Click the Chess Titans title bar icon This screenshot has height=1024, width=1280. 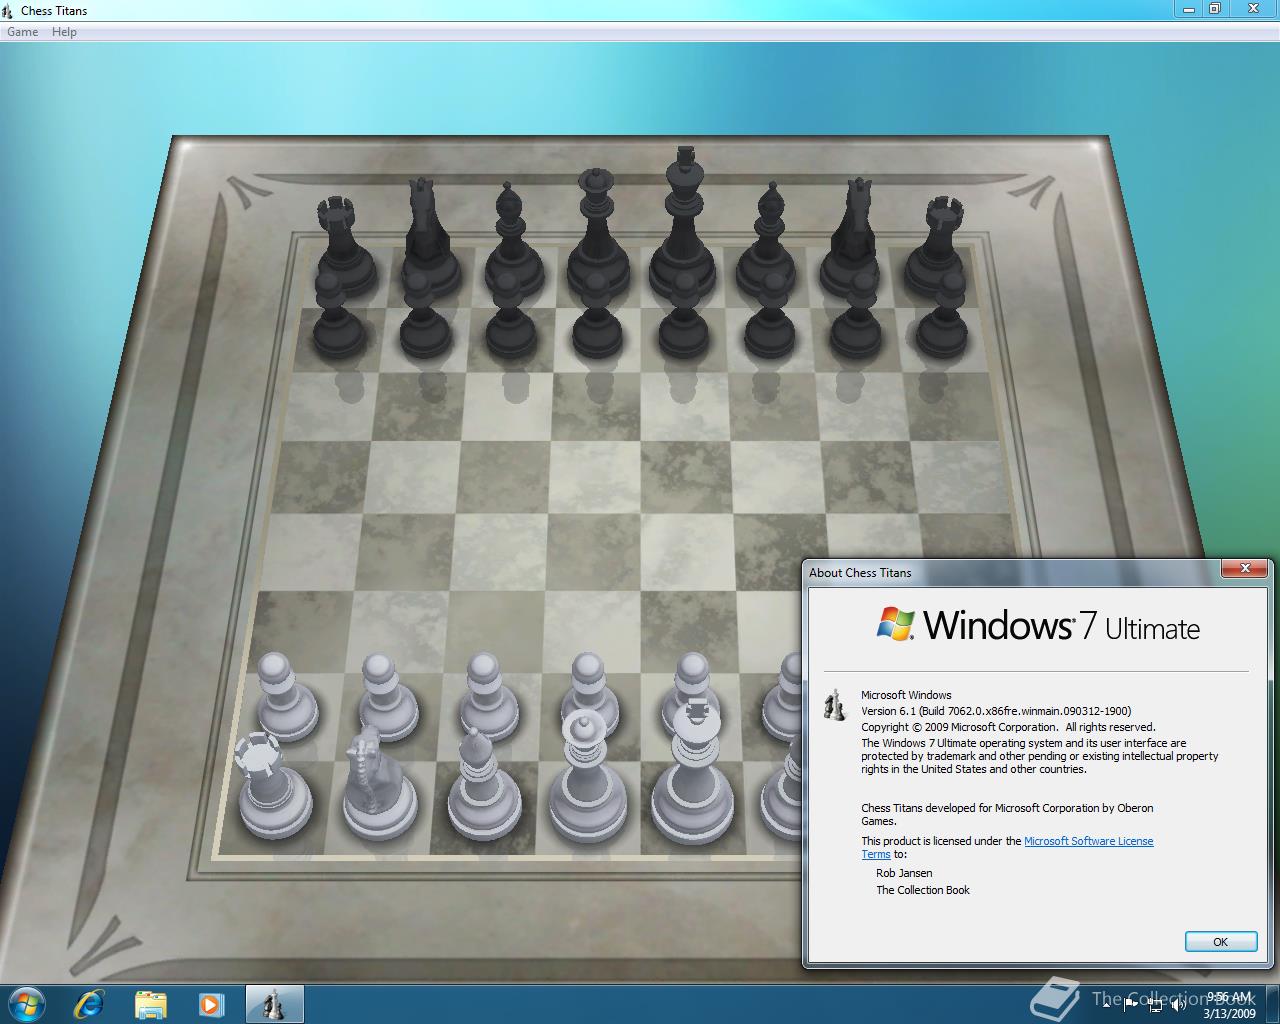[x=10, y=10]
